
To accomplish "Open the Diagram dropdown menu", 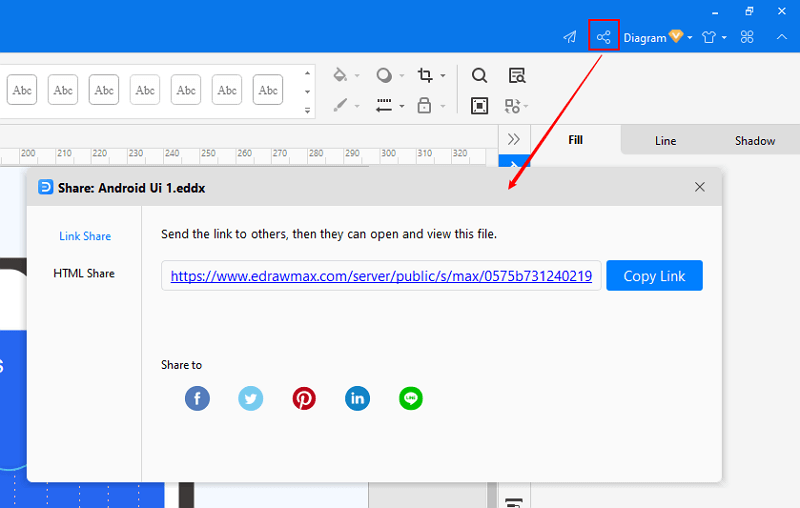I will (658, 37).
